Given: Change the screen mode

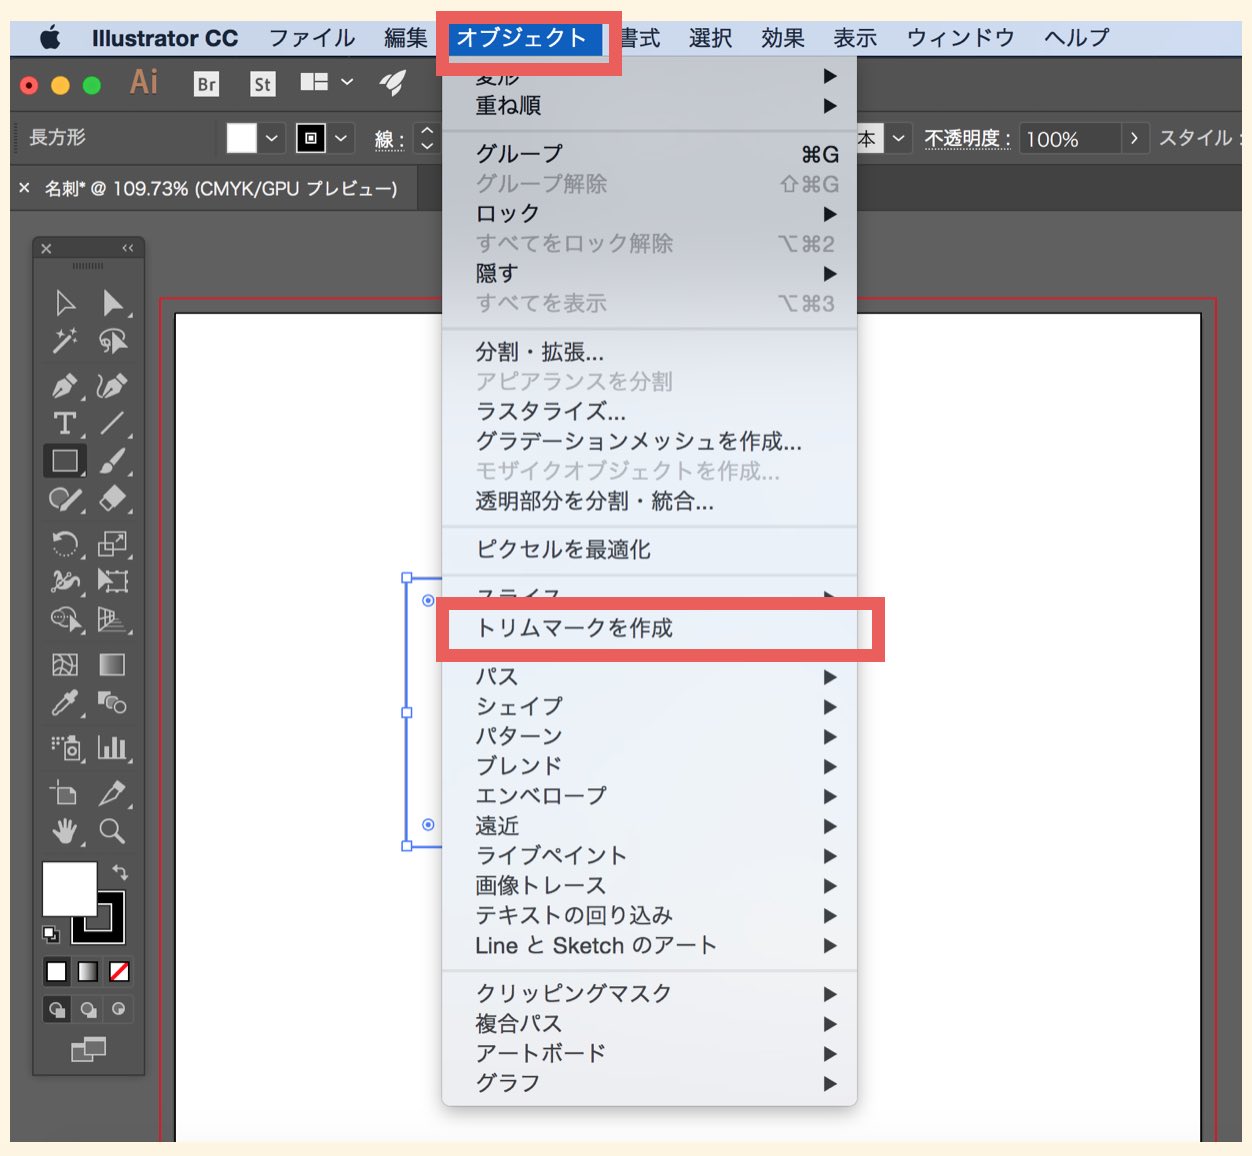Looking at the screenshot, I should coord(88,1049).
